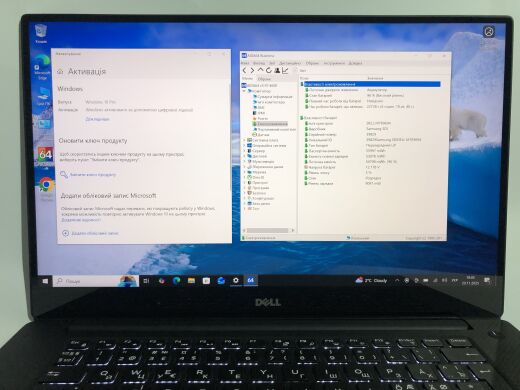The image size is (520, 390).
Task: Open Microsoft Store from the taskbar
Action: click(206, 281)
